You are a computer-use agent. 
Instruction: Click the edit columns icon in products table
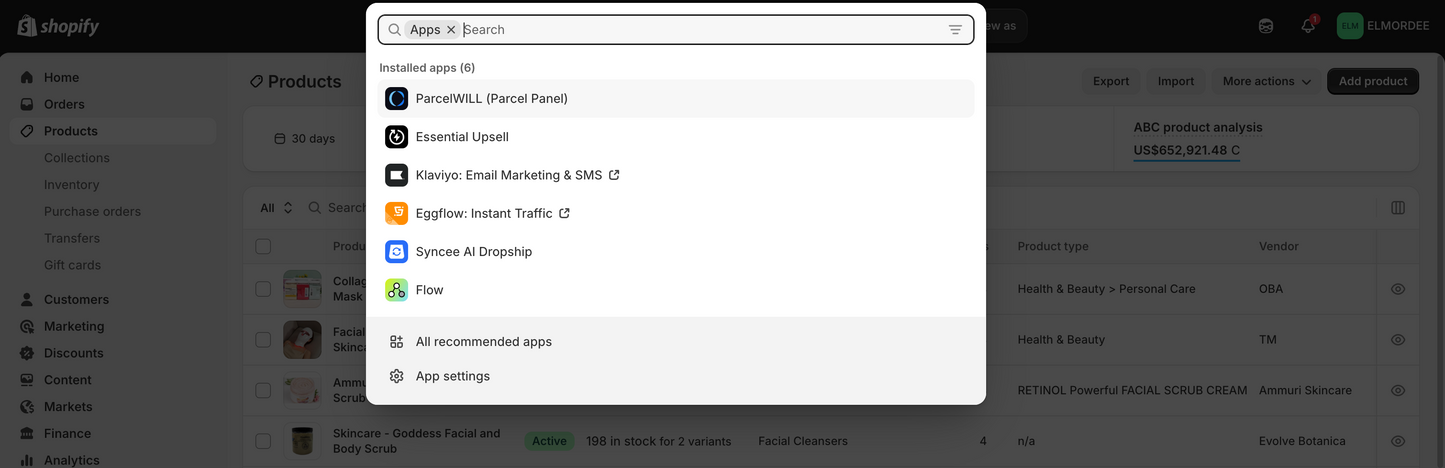click(1398, 208)
